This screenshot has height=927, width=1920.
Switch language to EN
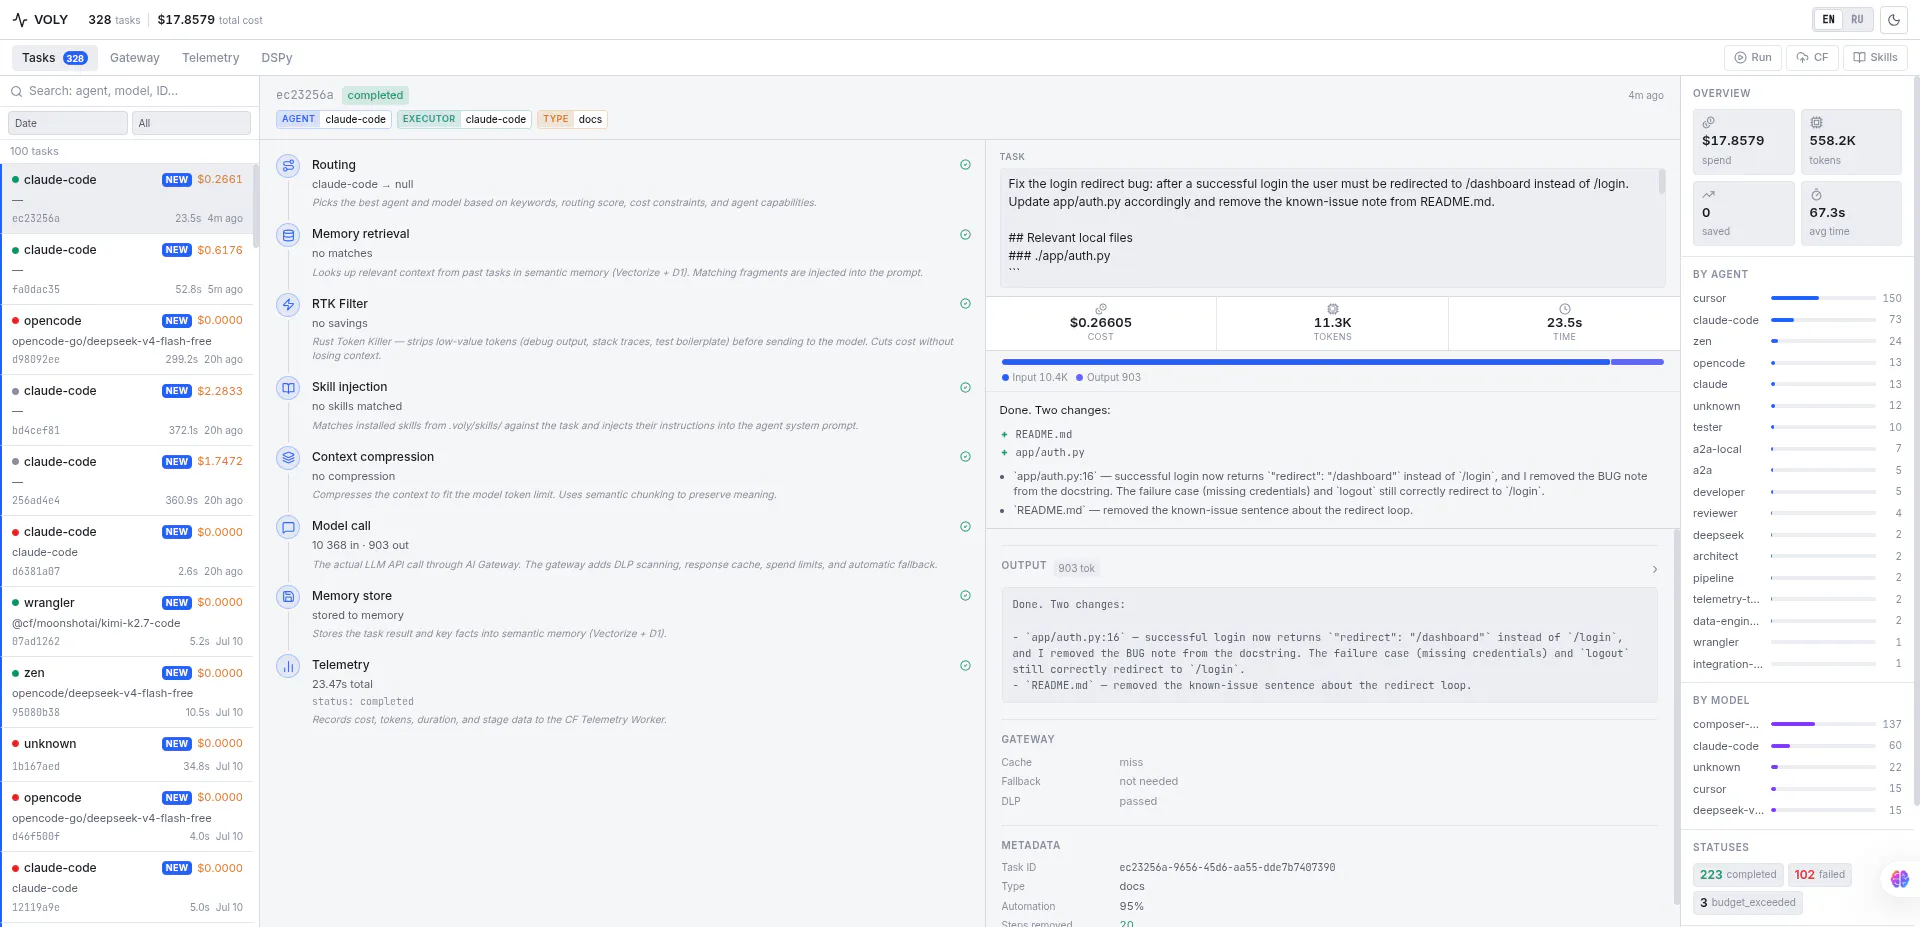click(1828, 20)
